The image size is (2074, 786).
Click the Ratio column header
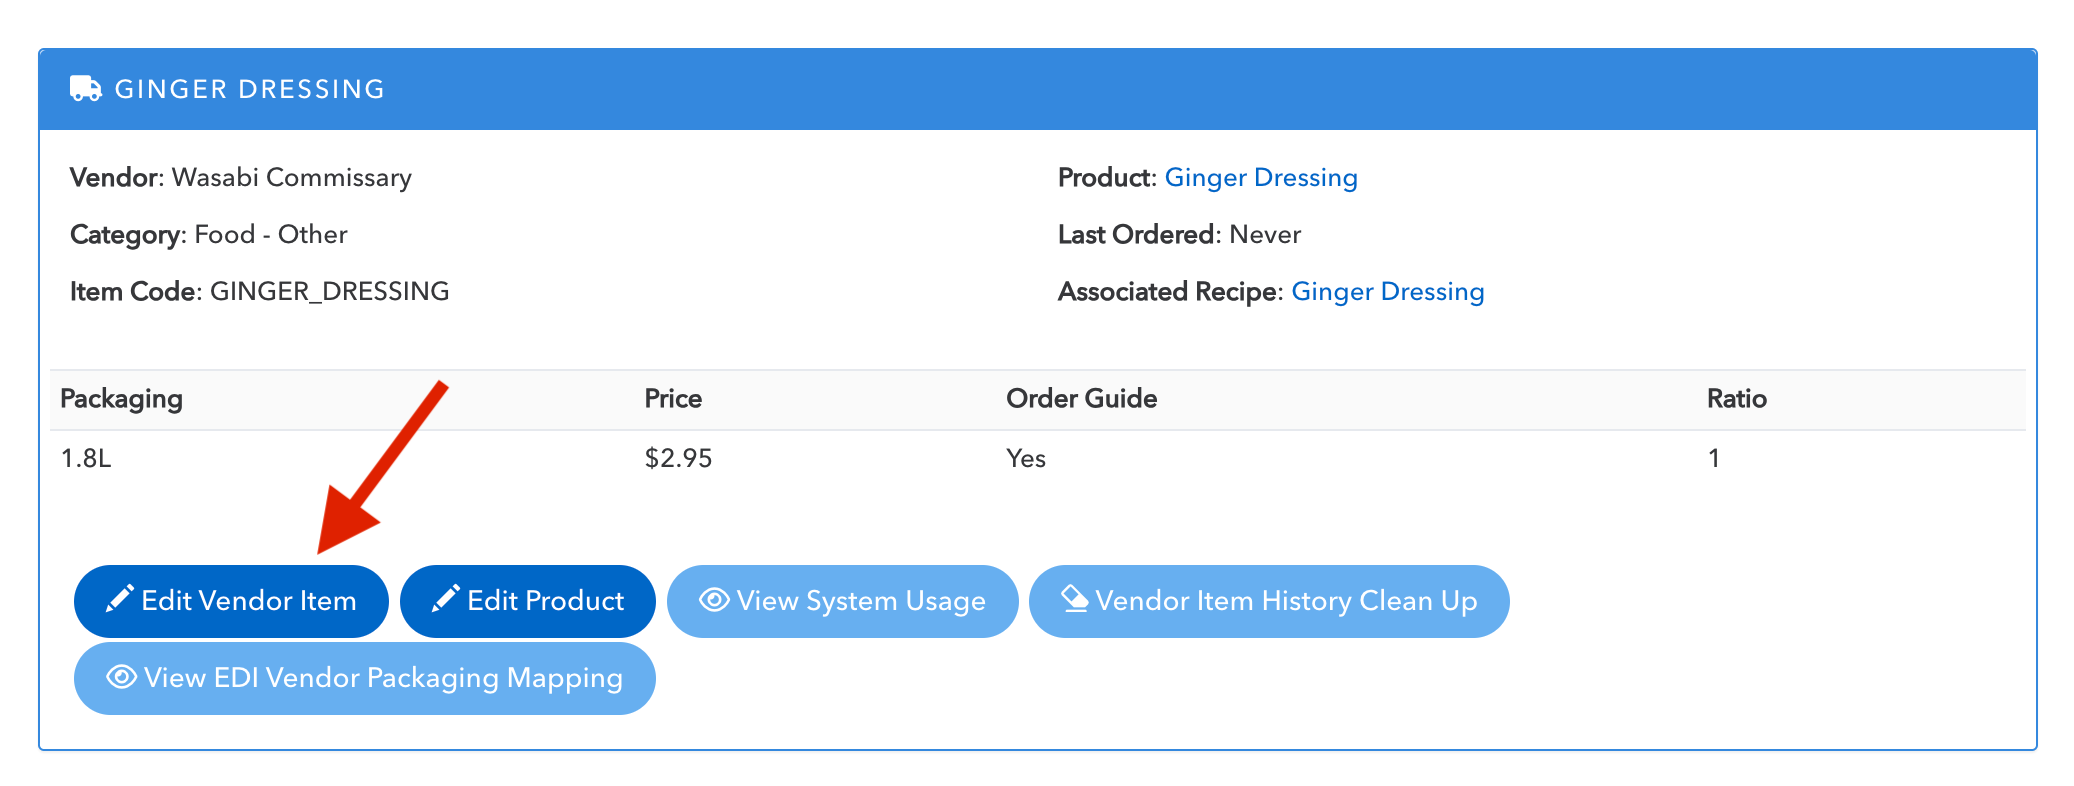1737,398
